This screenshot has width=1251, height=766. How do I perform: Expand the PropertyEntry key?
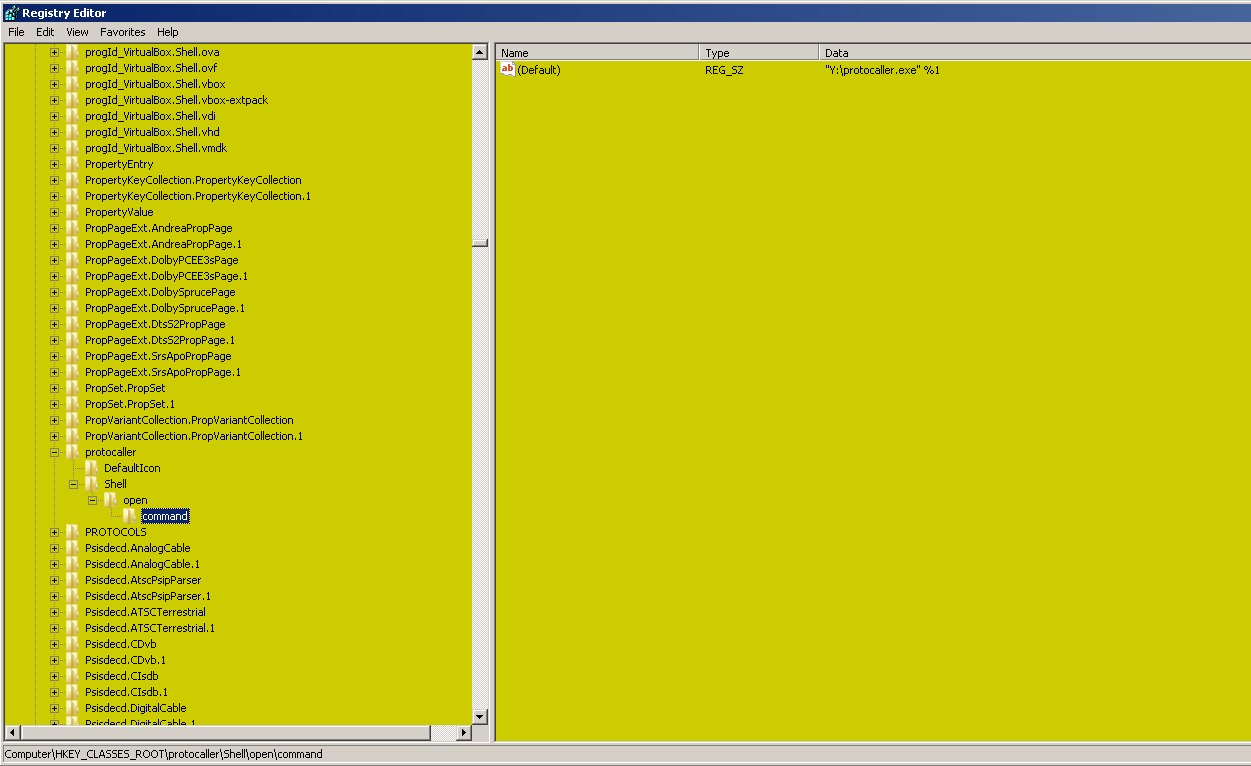(54, 164)
